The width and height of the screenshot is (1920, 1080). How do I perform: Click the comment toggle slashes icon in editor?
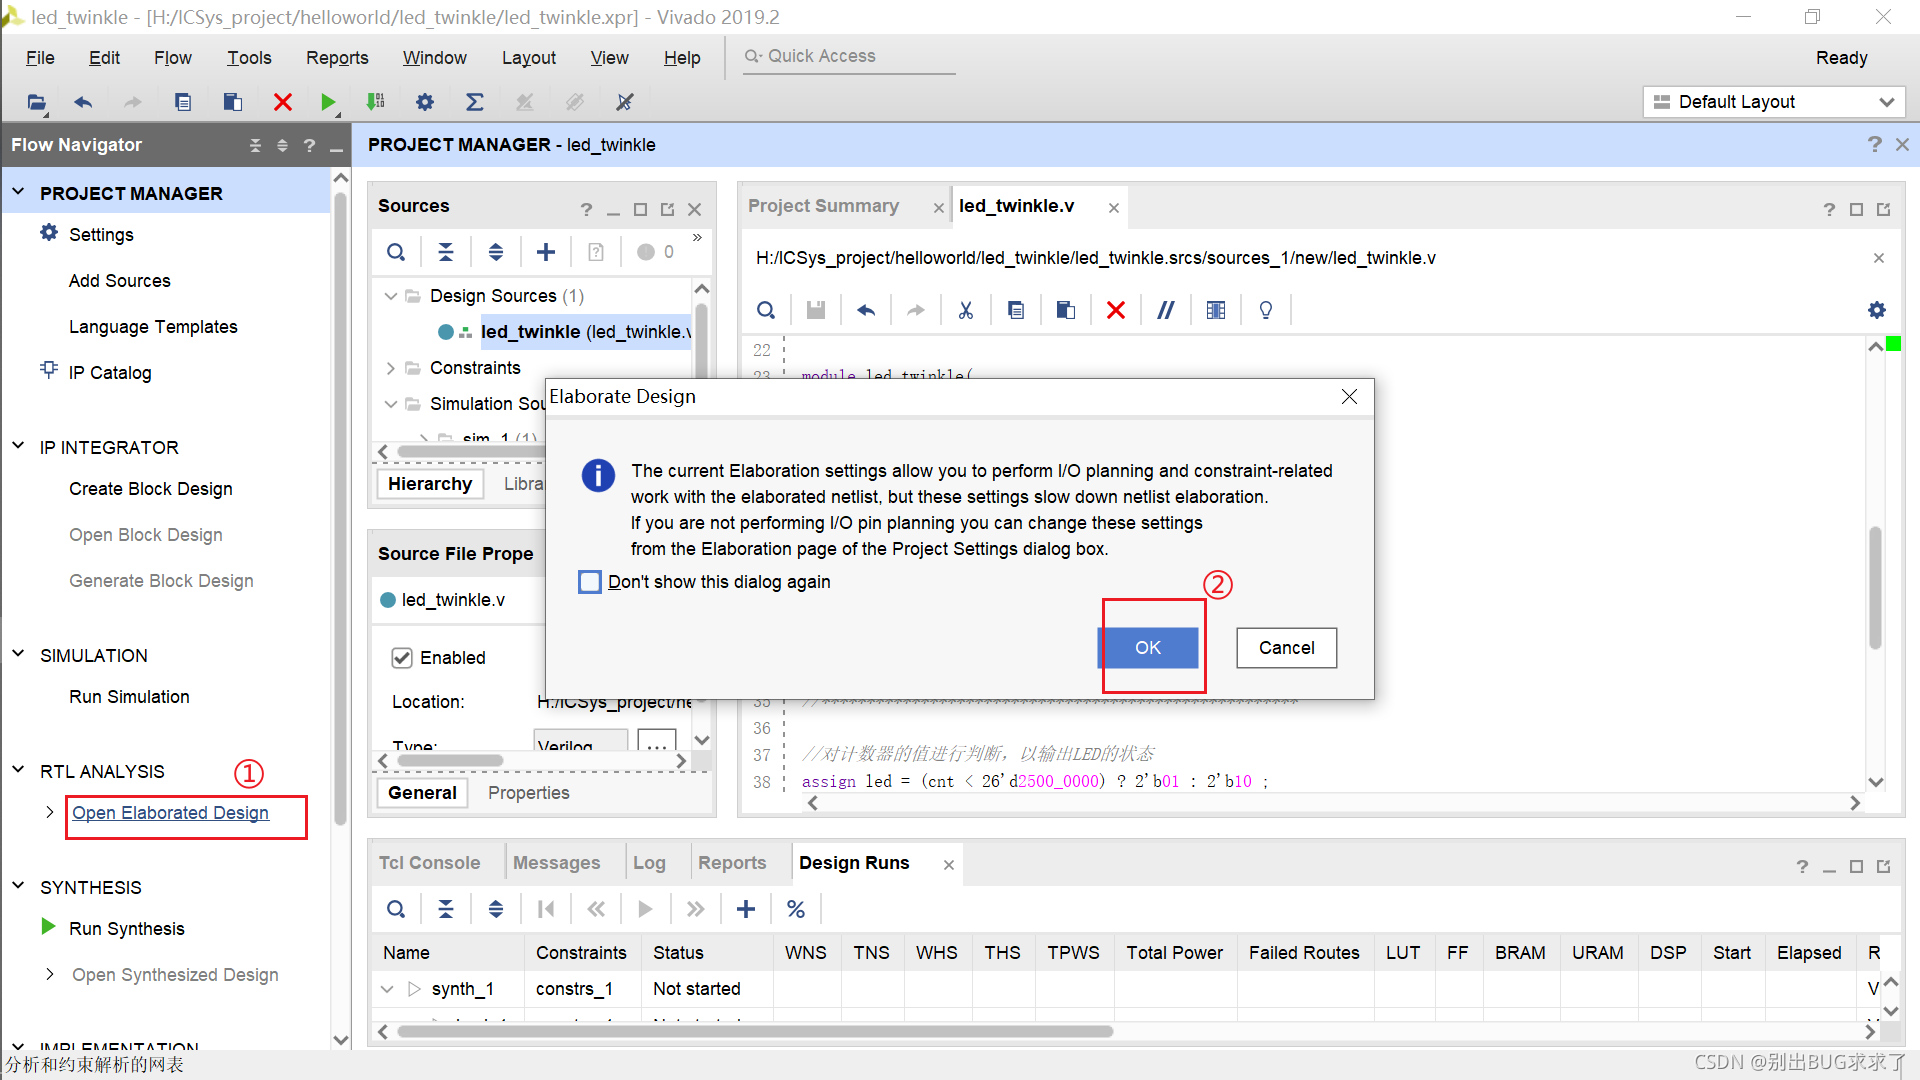coord(1165,310)
